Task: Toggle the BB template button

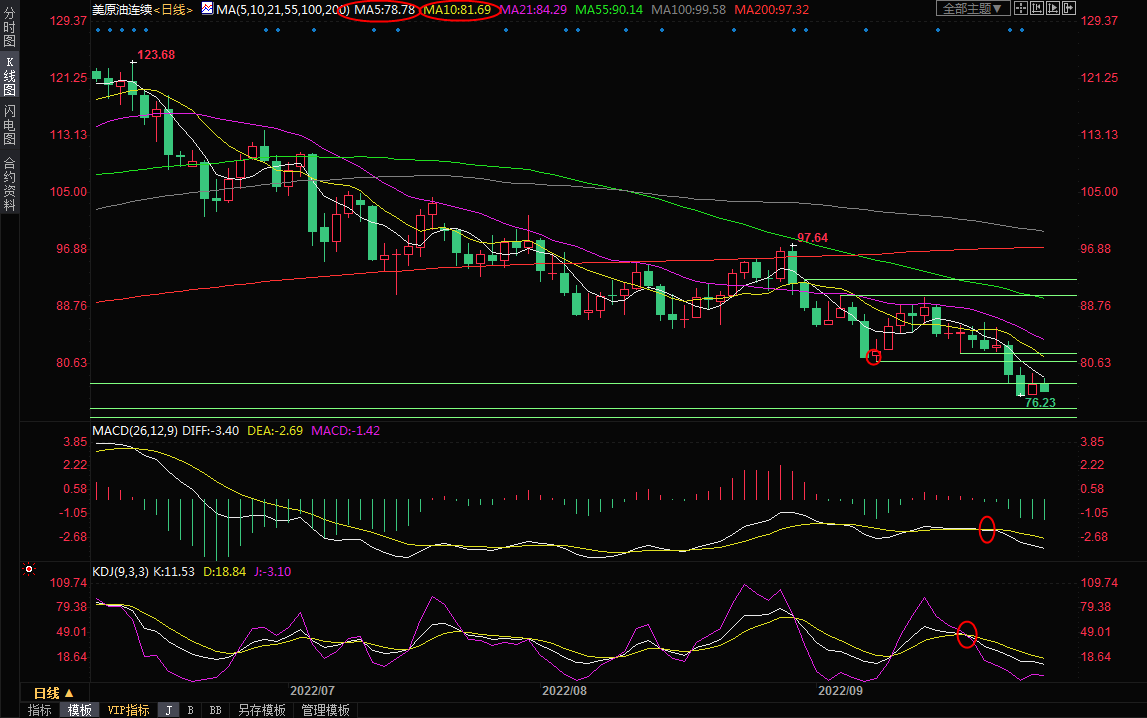Action: click(x=215, y=710)
